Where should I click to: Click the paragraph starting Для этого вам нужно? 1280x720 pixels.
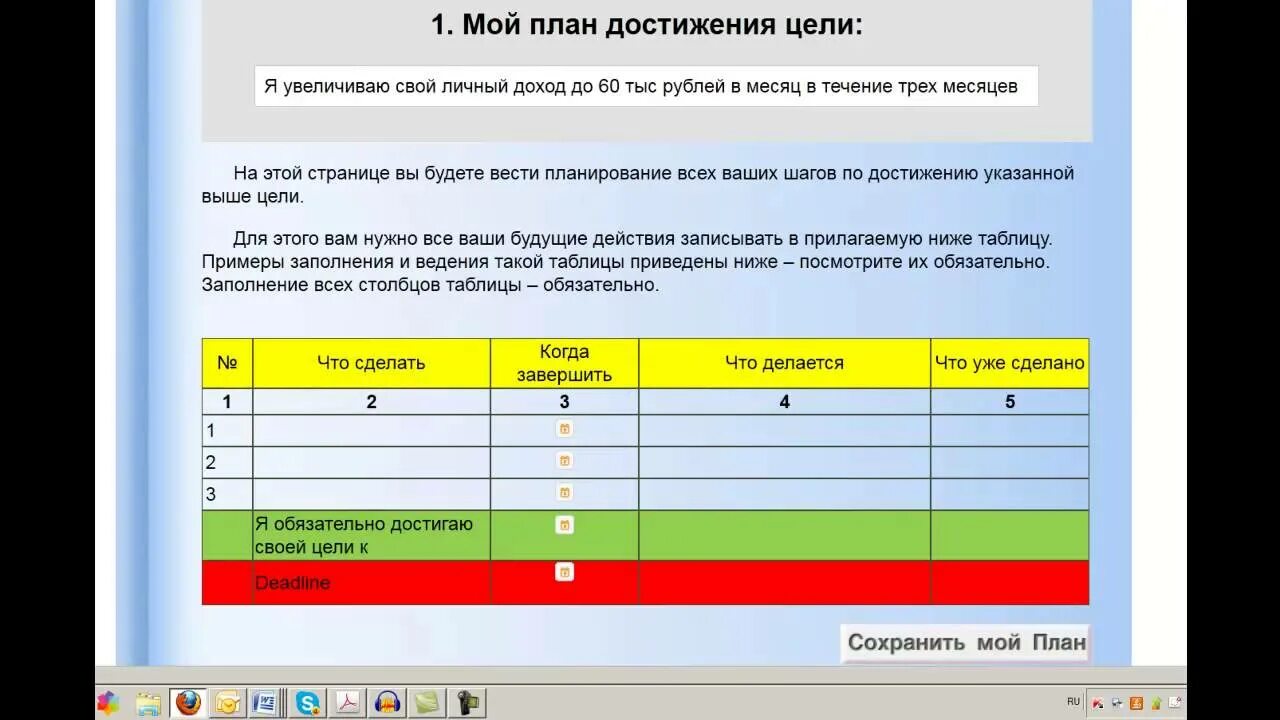tap(627, 262)
